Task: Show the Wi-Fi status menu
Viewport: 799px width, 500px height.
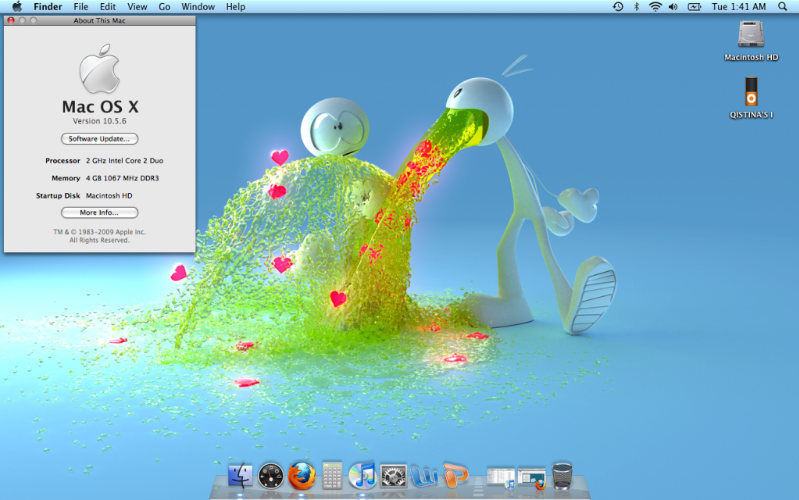Action: pyautogui.click(x=655, y=7)
